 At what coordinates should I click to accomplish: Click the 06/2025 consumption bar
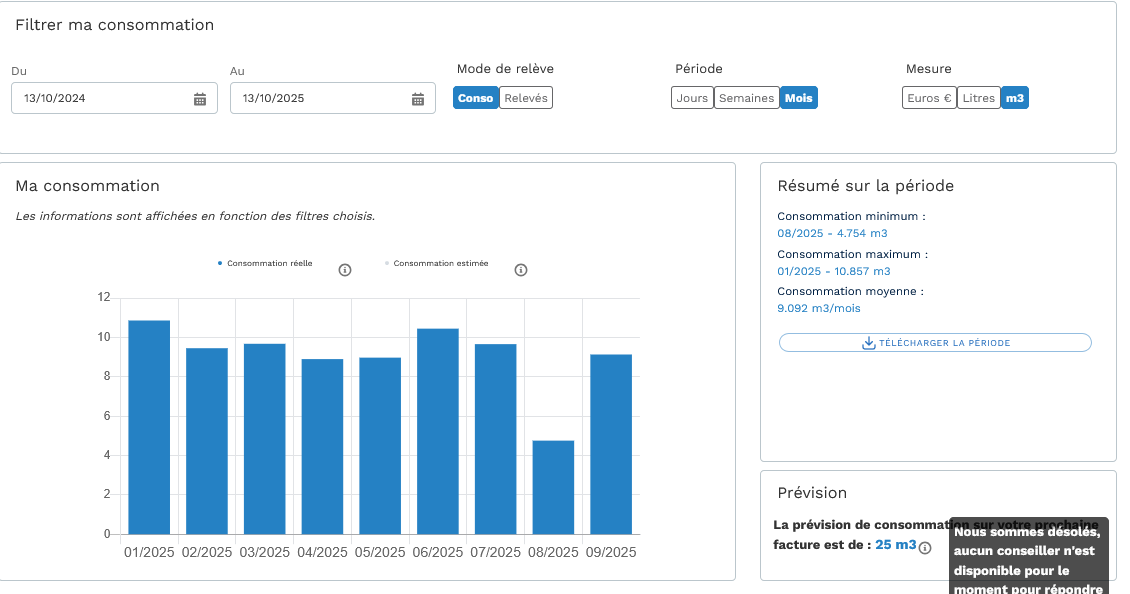pos(437,432)
